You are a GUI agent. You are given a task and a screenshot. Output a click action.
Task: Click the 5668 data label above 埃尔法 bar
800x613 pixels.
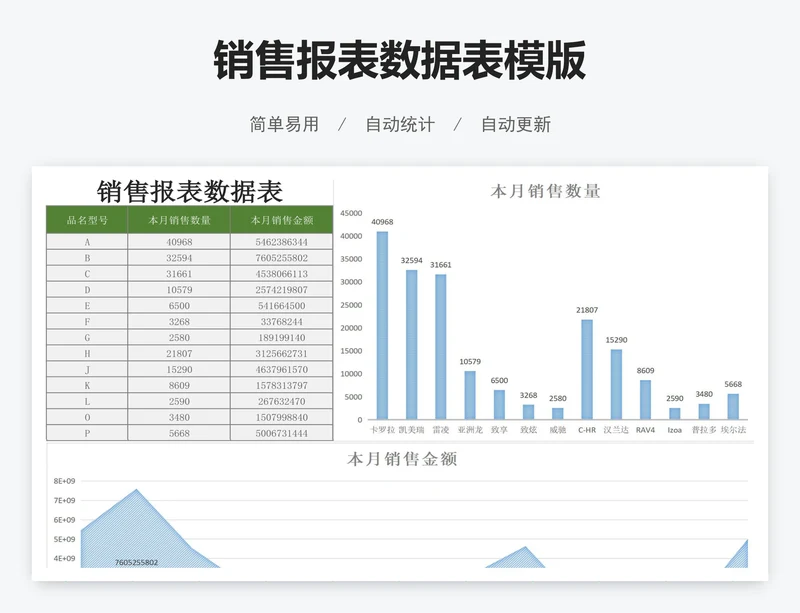point(733,384)
